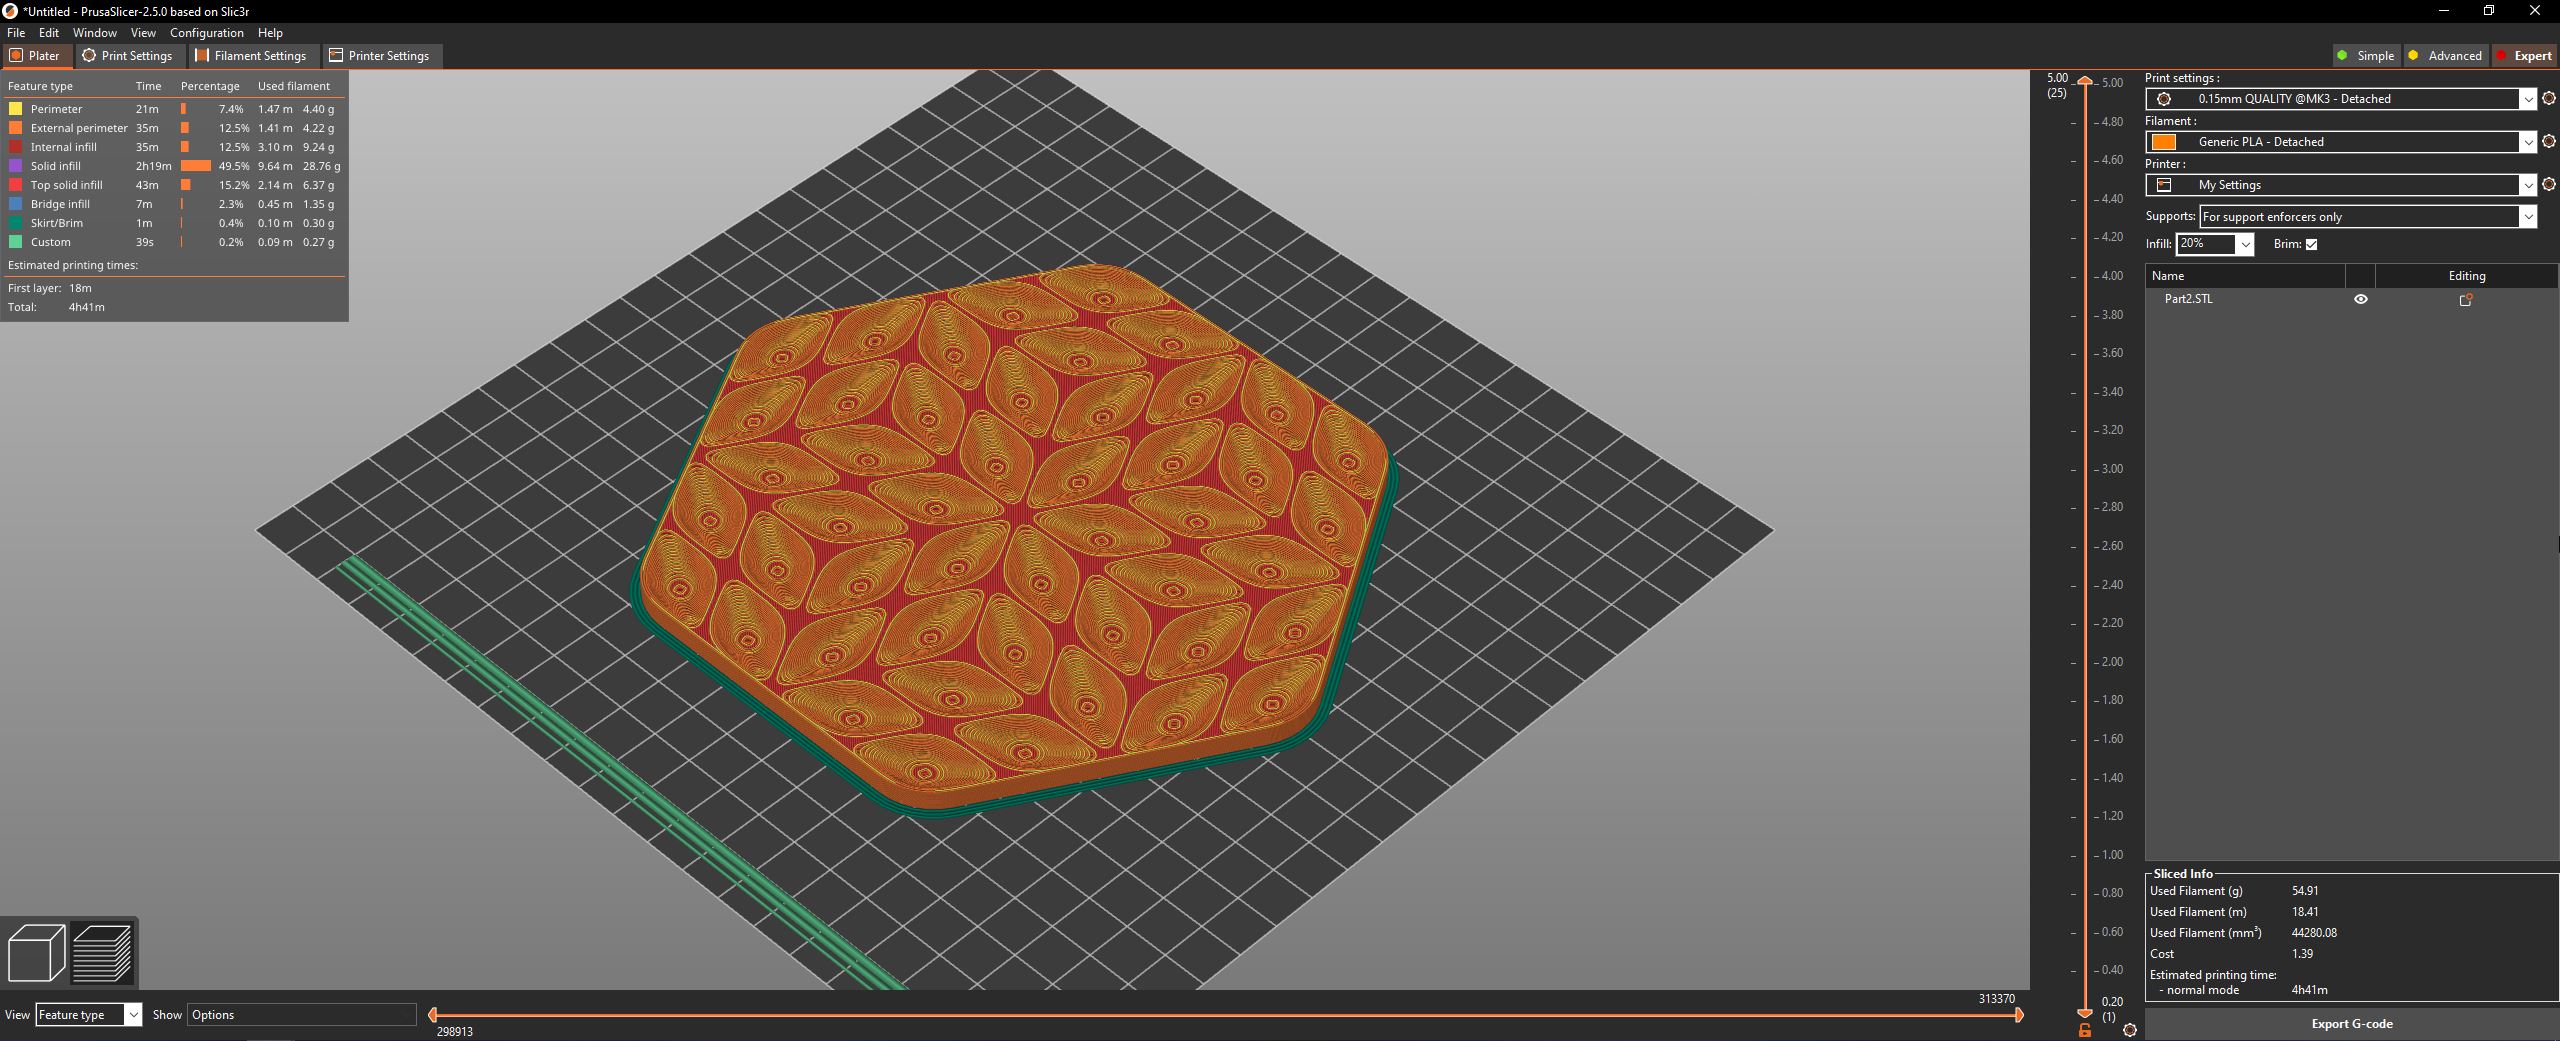The height and width of the screenshot is (1041, 2560).
Task: Click the Name column header
Action: (2245, 276)
